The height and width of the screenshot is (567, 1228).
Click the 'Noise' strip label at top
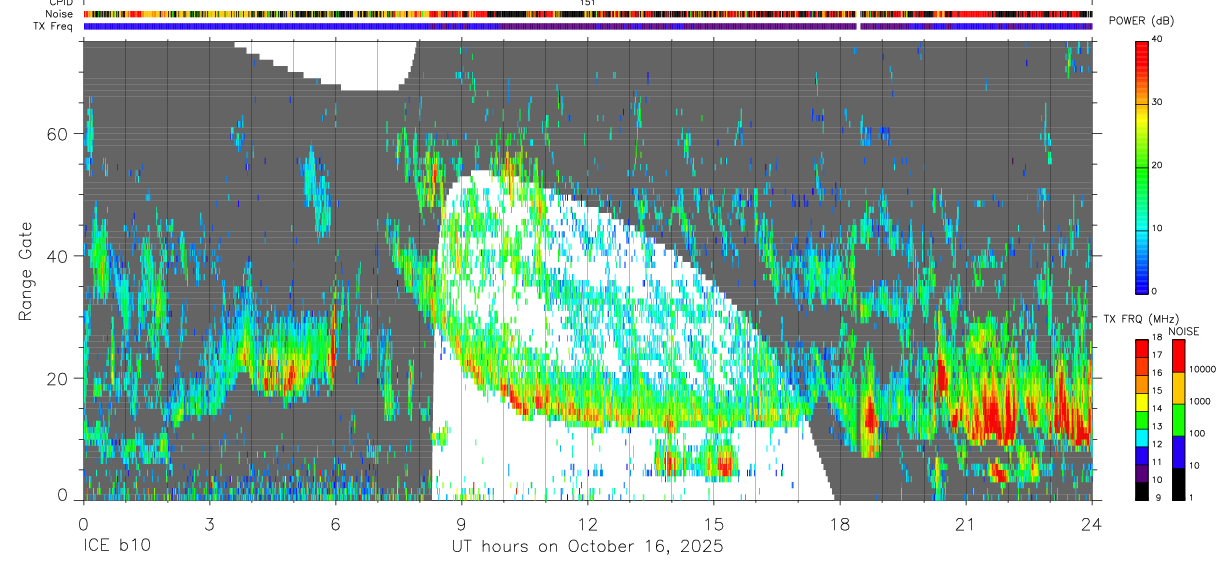pos(59,14)
